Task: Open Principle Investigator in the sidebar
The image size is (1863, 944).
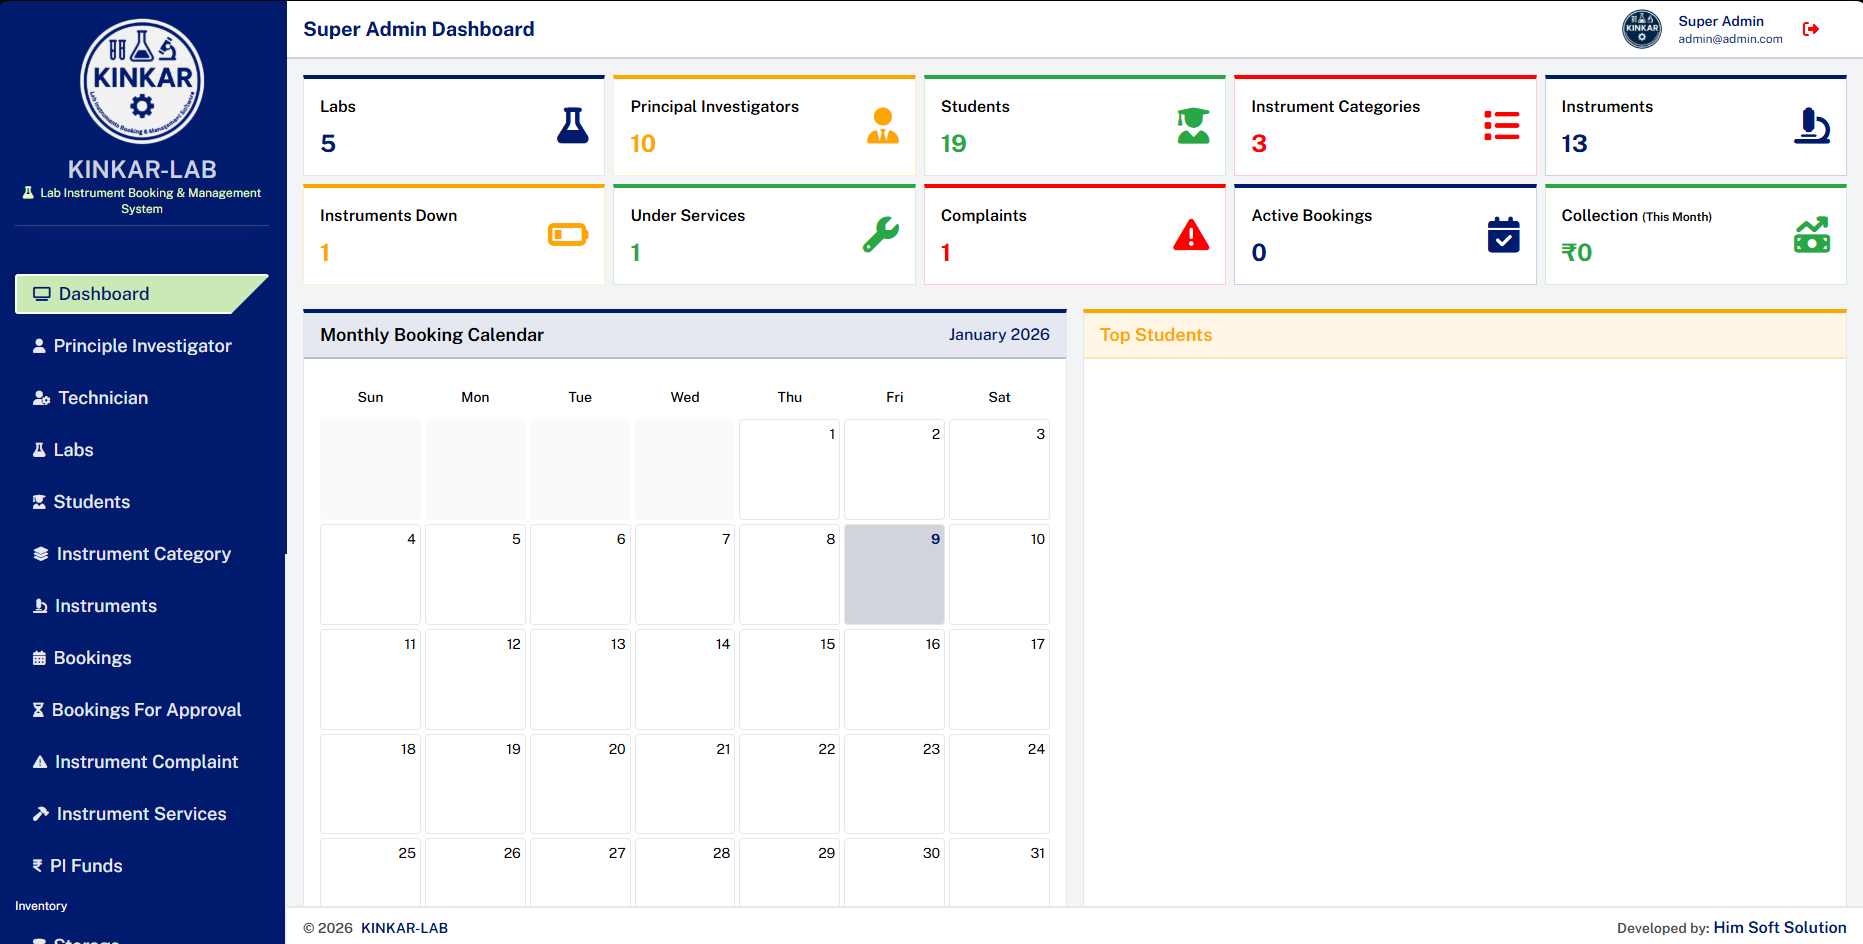Action: pyautogui.click(x=142, y=346)
